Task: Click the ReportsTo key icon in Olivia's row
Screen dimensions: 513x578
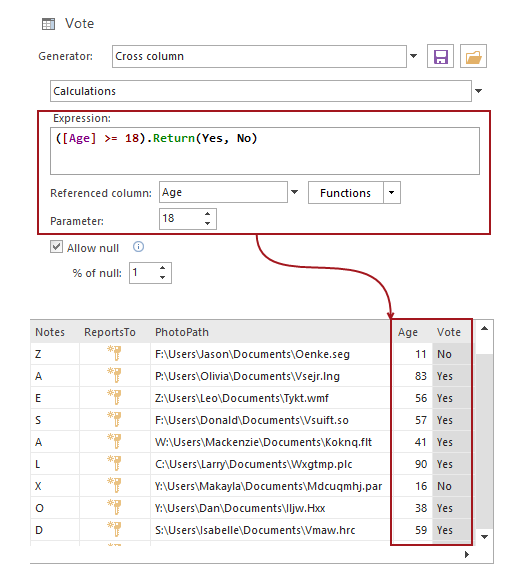Action: [114, 375]
